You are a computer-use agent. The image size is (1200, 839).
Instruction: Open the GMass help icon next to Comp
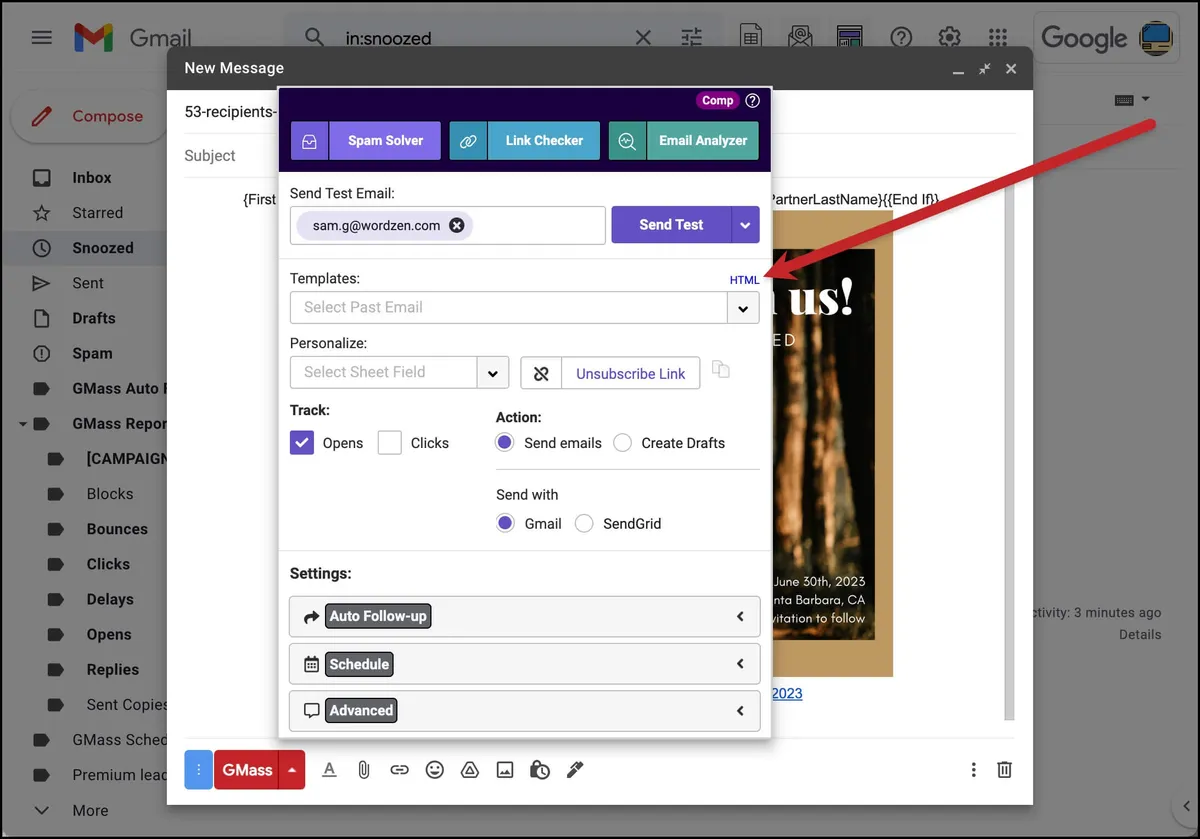coord(753,100)
